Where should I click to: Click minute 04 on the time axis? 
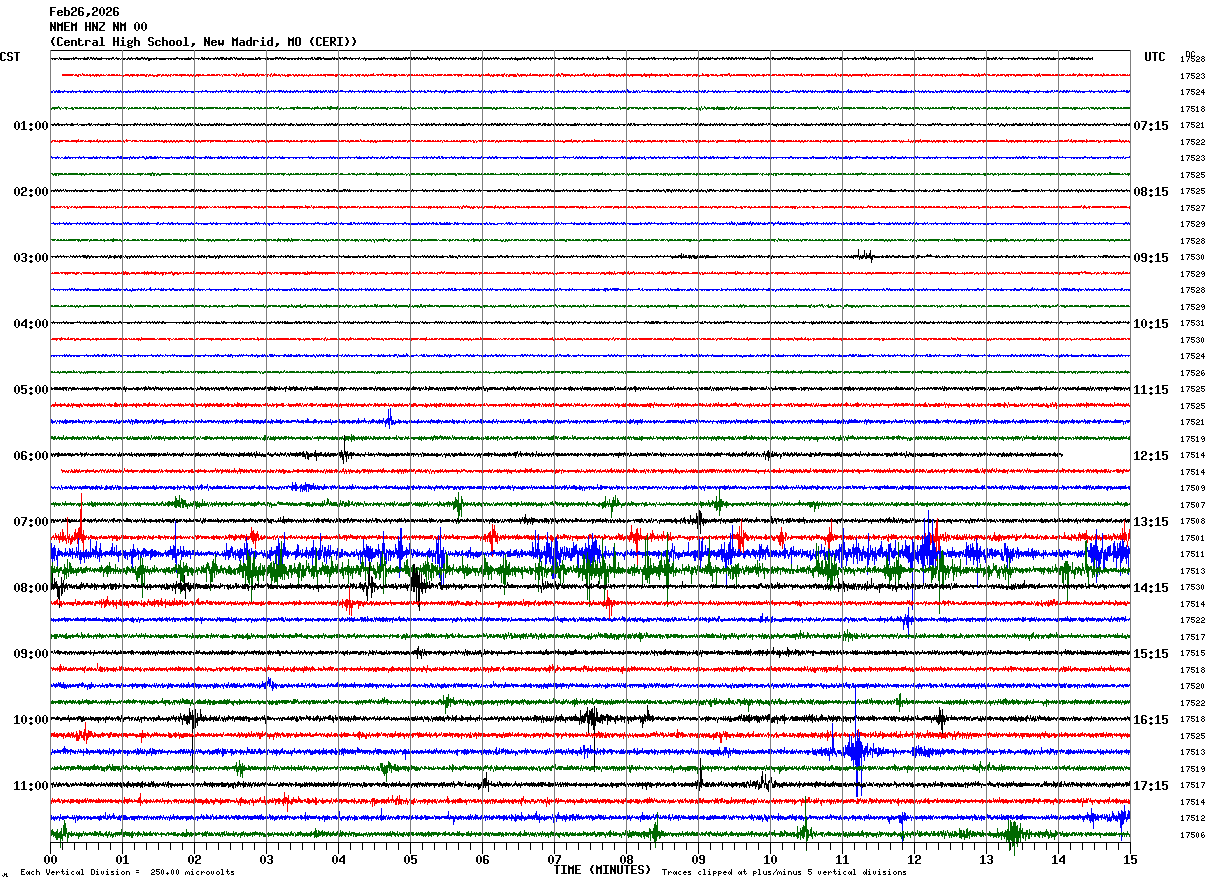click(338, 859)
